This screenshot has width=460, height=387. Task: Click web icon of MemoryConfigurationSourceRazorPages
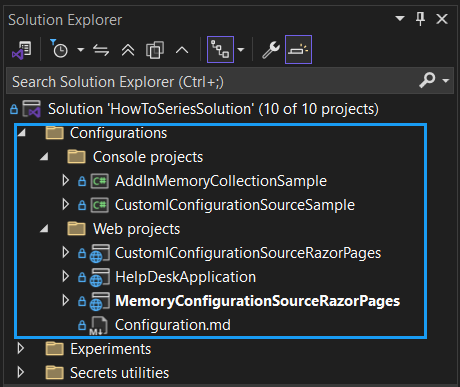[x=100, y=301]
